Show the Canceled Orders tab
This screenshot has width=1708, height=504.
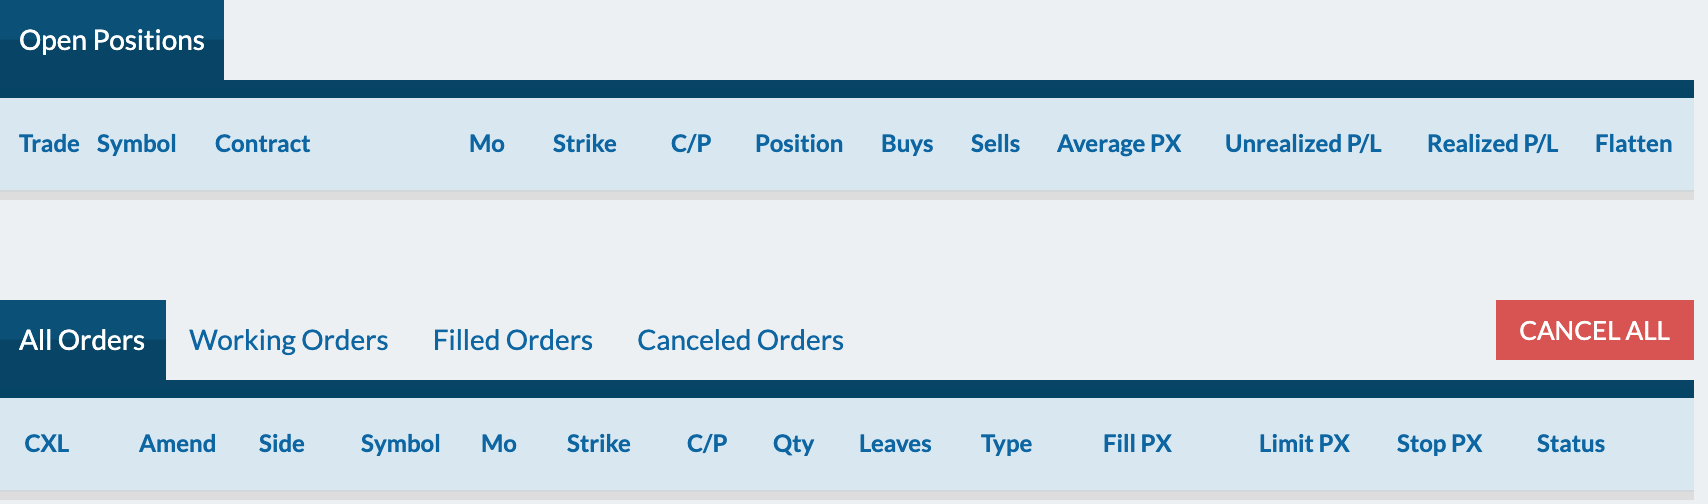[x=740, y=340]
